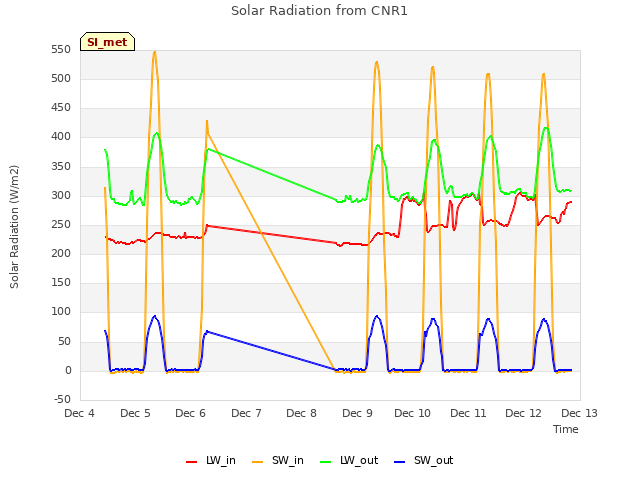Click the green LW_out legend color marker
This screenshot has height=480, width=640.
click(326, 462)
